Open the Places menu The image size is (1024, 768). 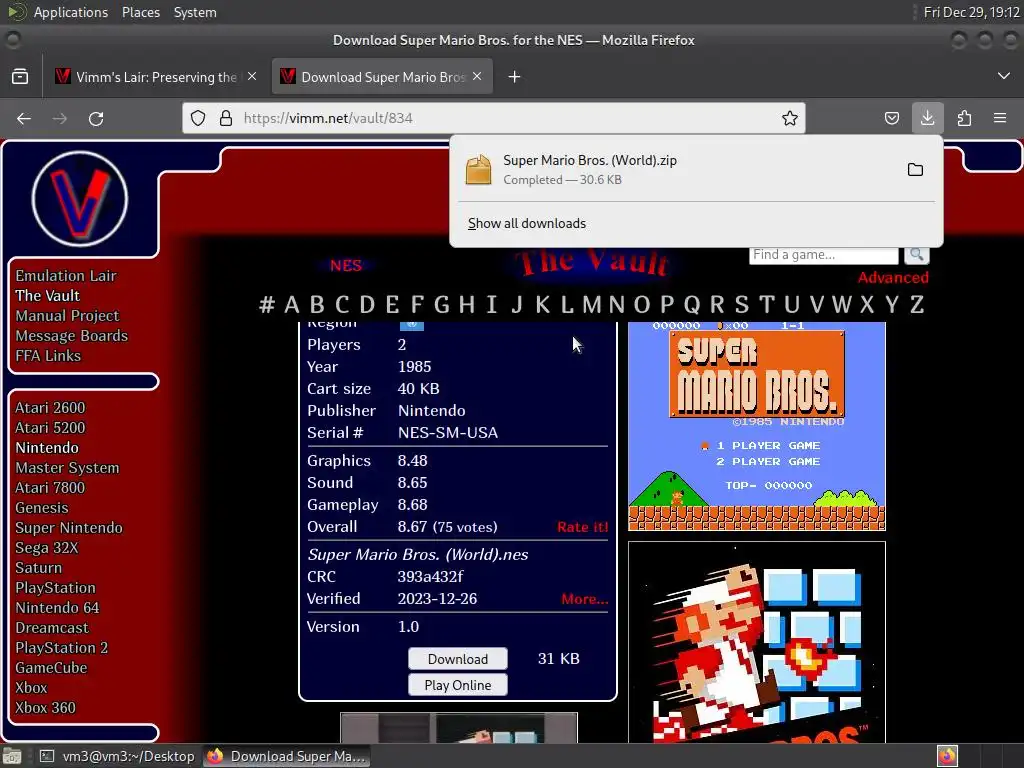(141, 12)
